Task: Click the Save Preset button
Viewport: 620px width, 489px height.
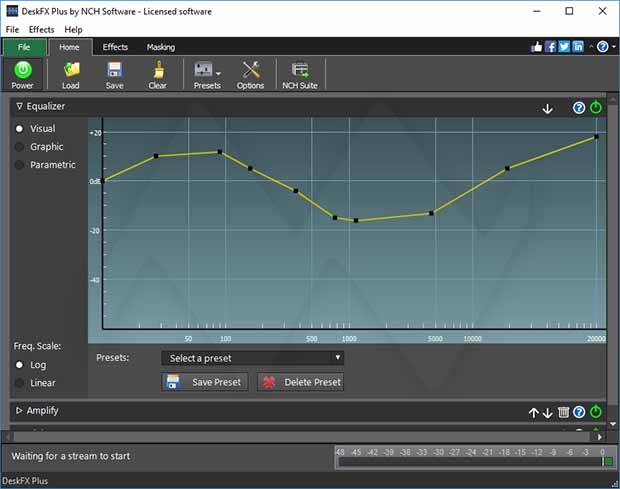Action: [205, 382]
